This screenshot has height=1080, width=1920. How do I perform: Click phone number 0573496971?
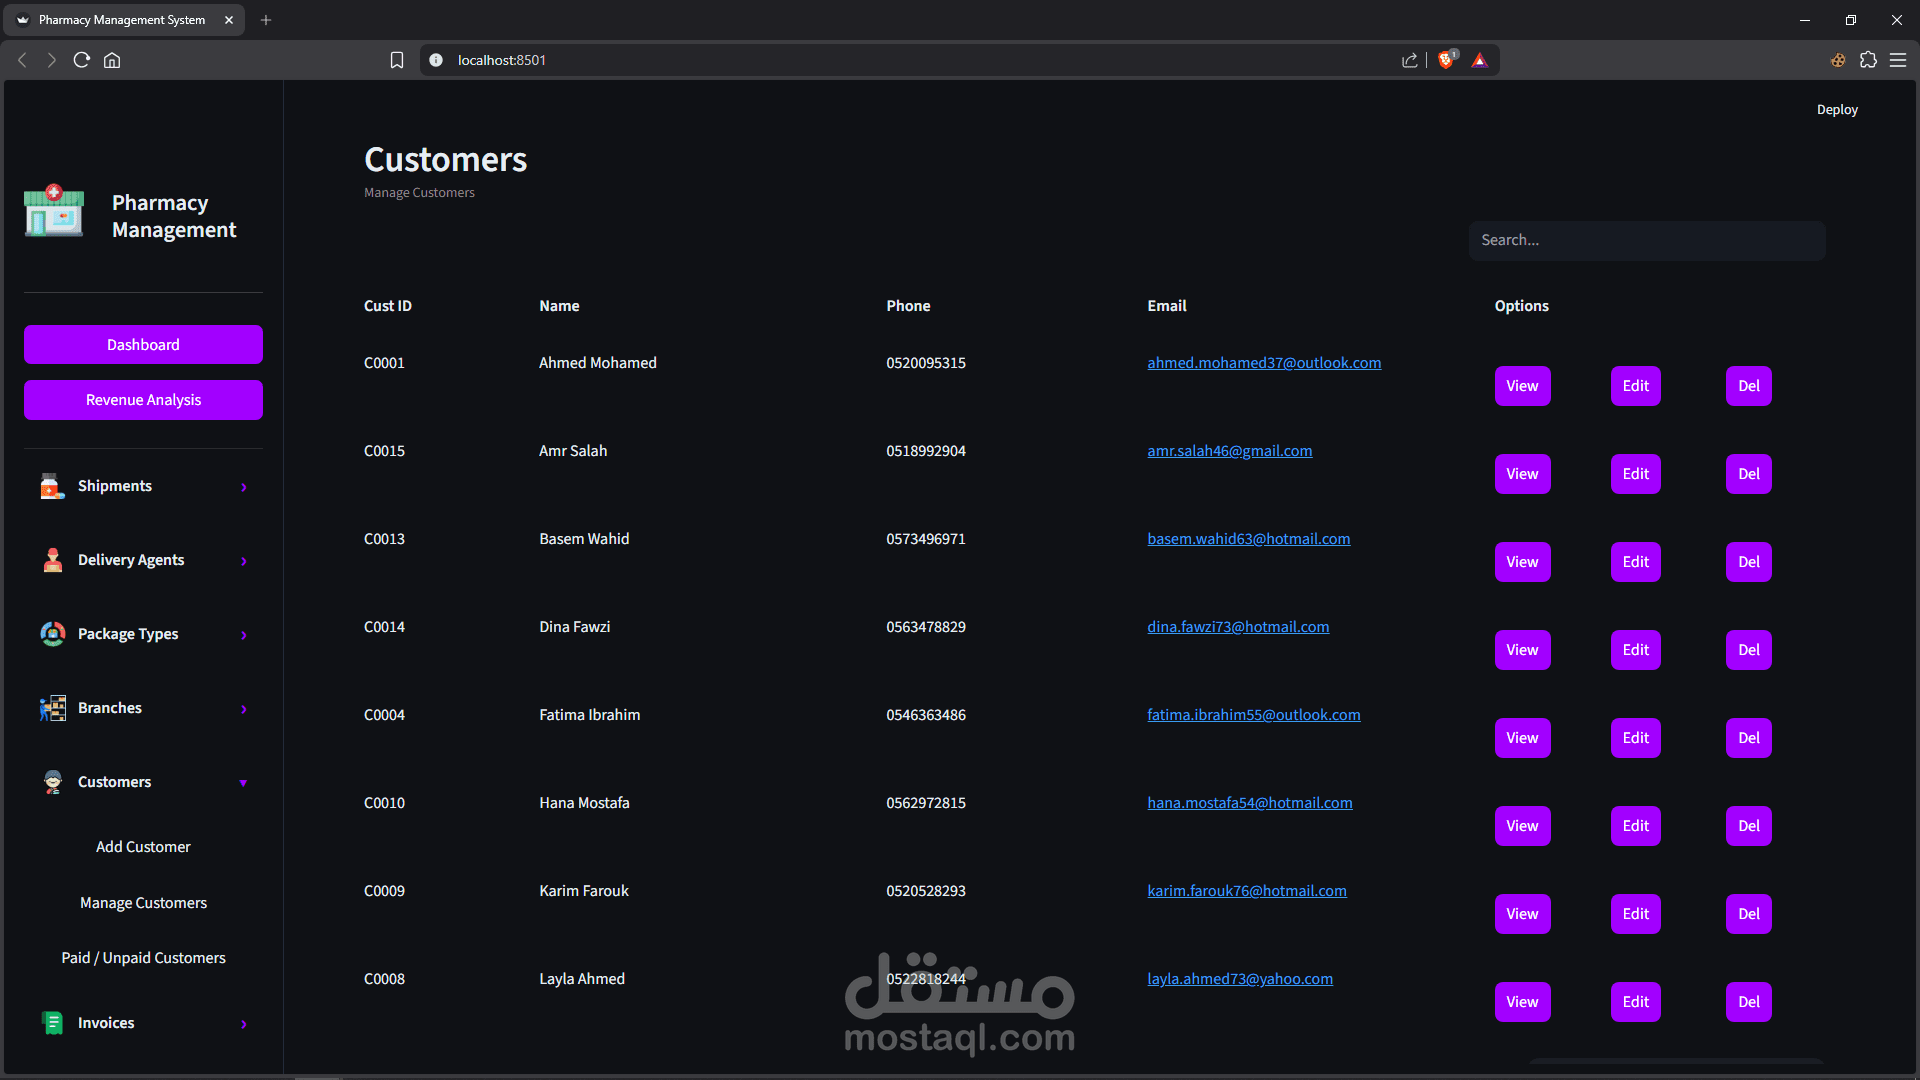click(x=926, y=539)
